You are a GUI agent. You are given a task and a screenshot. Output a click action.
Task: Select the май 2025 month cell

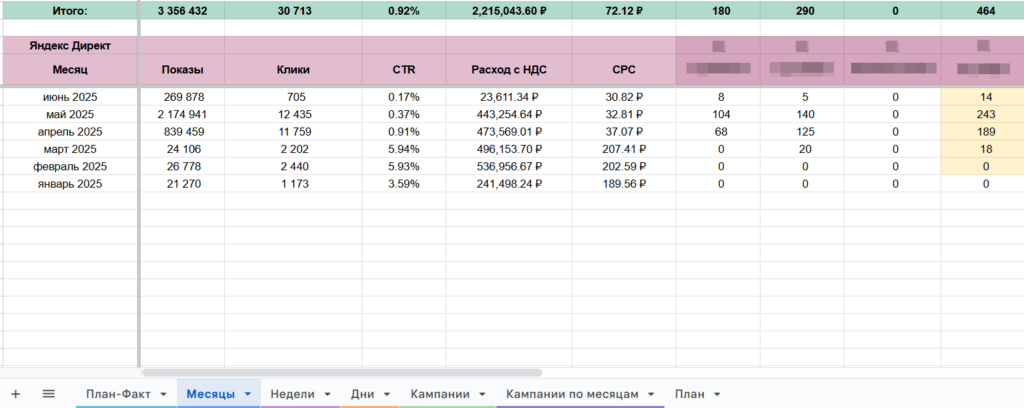pyautogui.click(x=70, y=114)
